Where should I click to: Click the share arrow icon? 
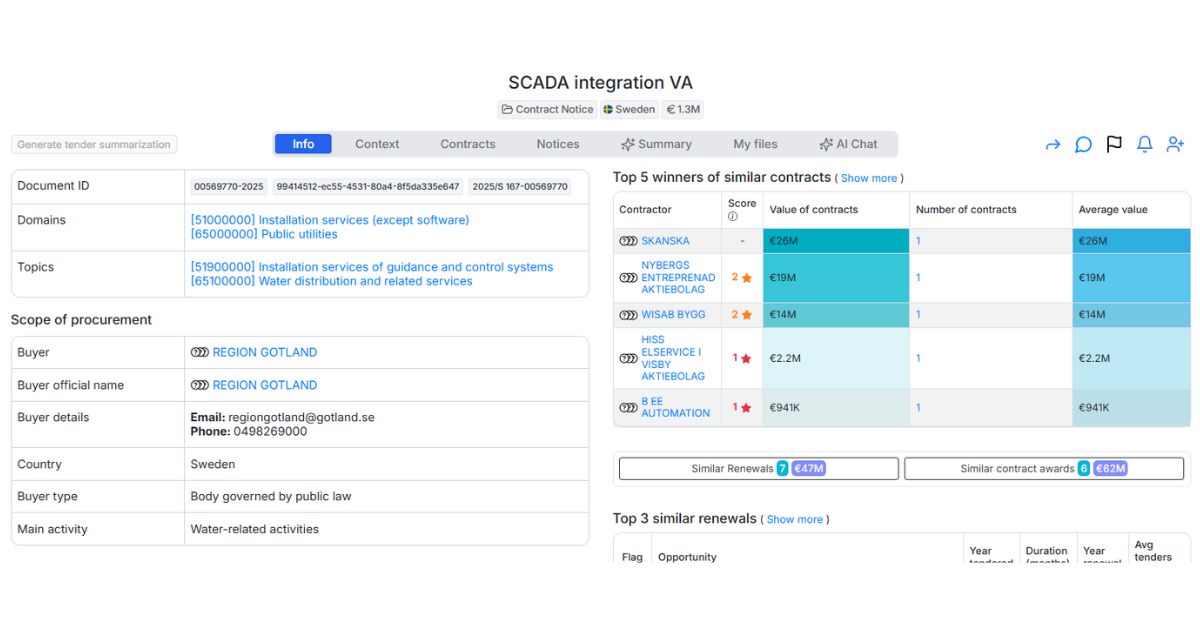[x=1052, y=145]
